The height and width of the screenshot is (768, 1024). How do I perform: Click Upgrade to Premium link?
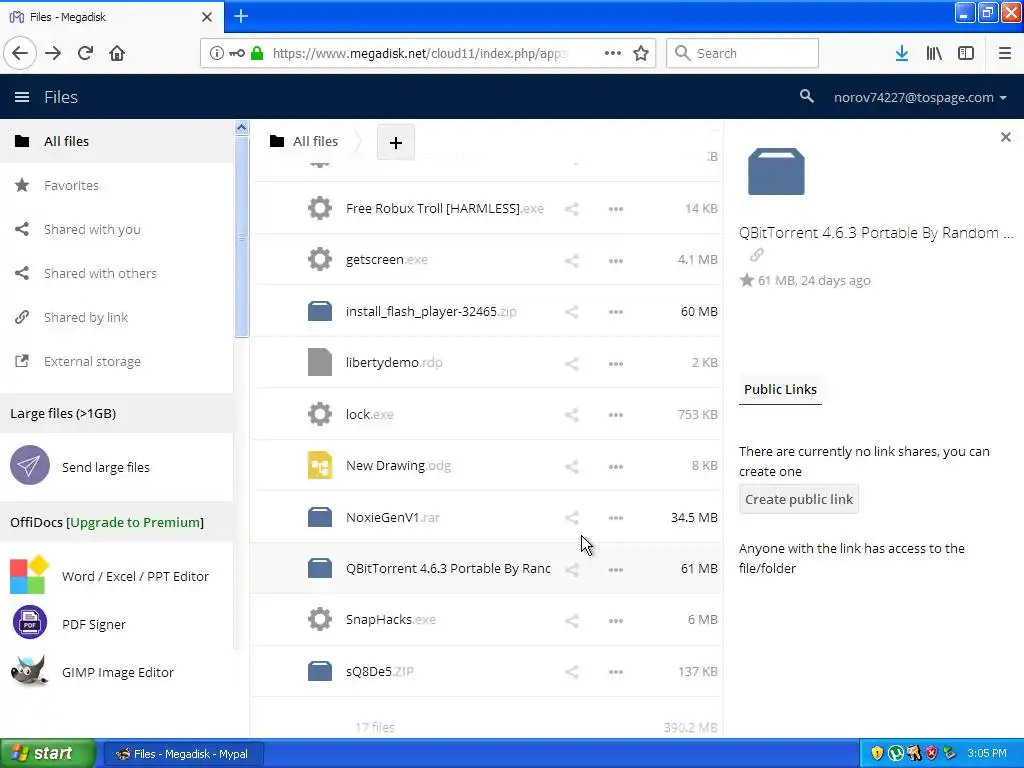[136, 522]
